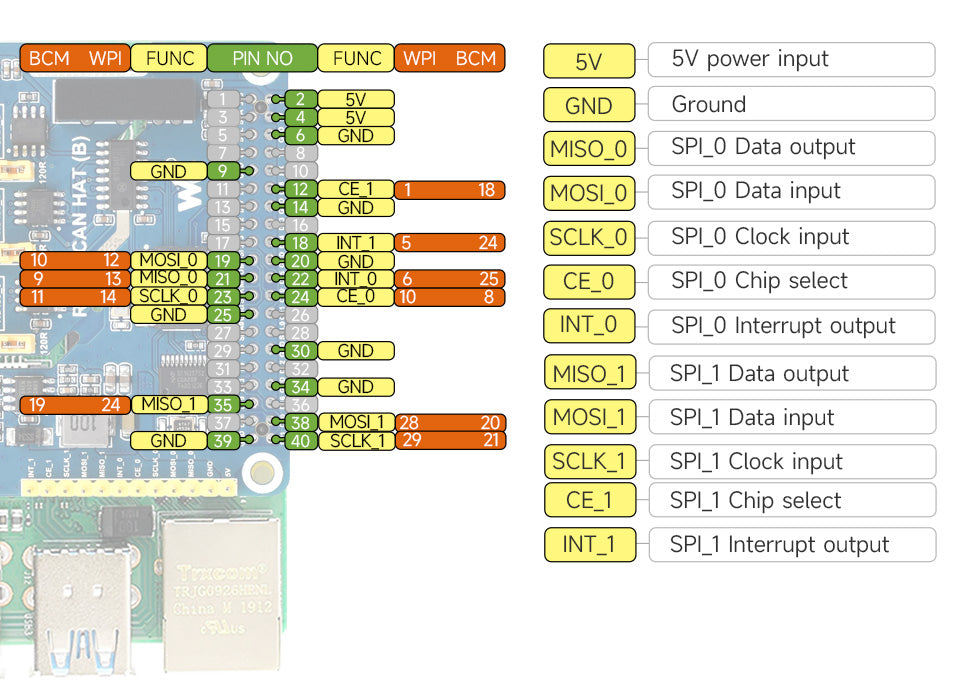Click pin 40 green box
The image size is (960, 684).
[x=301, y=440]
